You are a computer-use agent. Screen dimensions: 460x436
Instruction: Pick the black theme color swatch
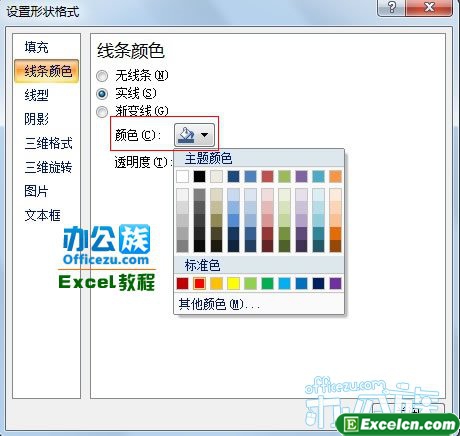199,176
